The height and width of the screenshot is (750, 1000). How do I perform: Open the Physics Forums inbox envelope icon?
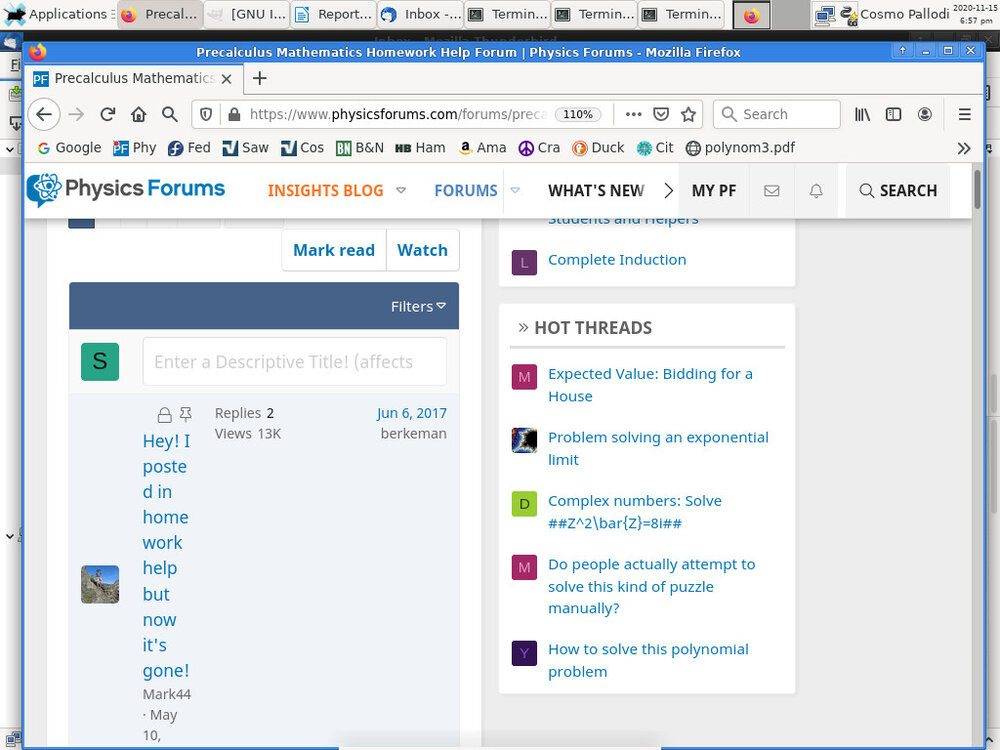771,190
